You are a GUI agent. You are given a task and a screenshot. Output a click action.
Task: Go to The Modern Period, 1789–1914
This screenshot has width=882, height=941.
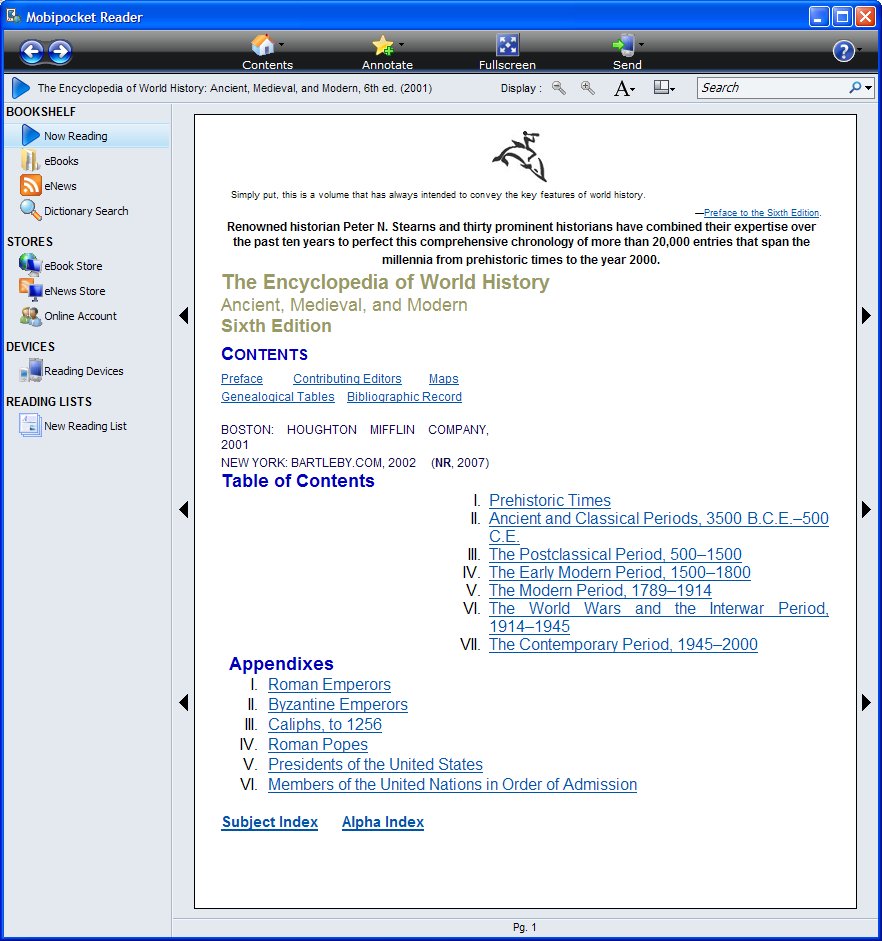[600, 591]
